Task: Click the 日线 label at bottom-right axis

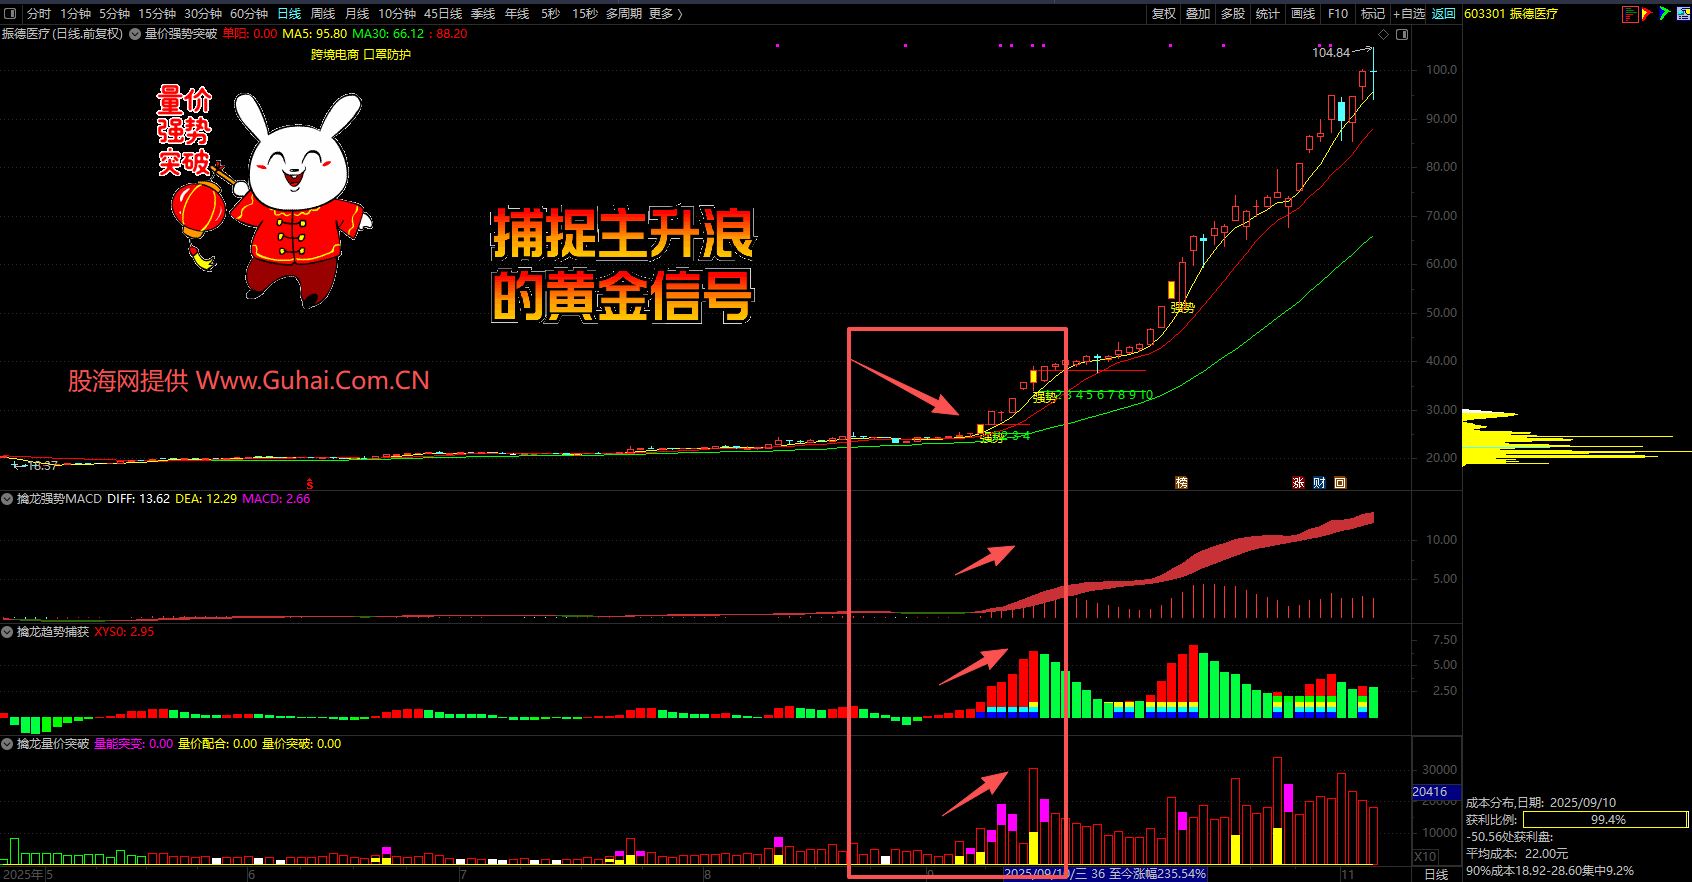Action: [1436, 874]
